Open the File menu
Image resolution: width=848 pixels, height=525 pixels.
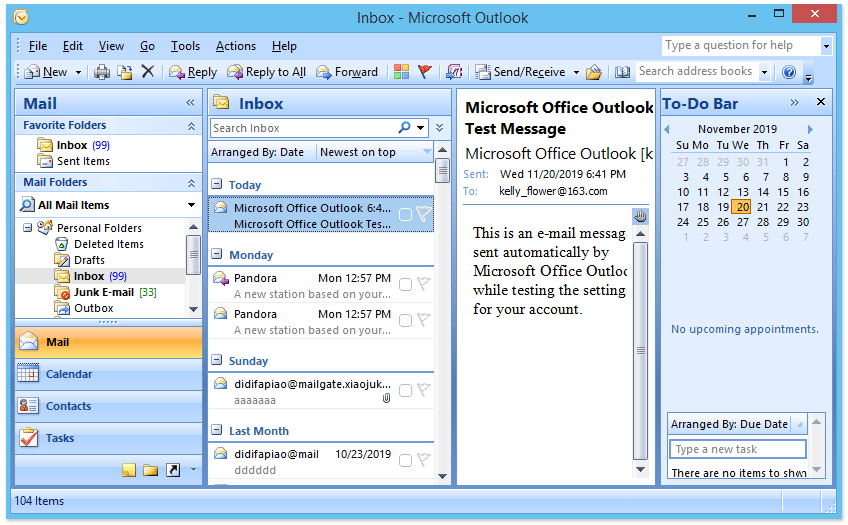pos(38,46)
